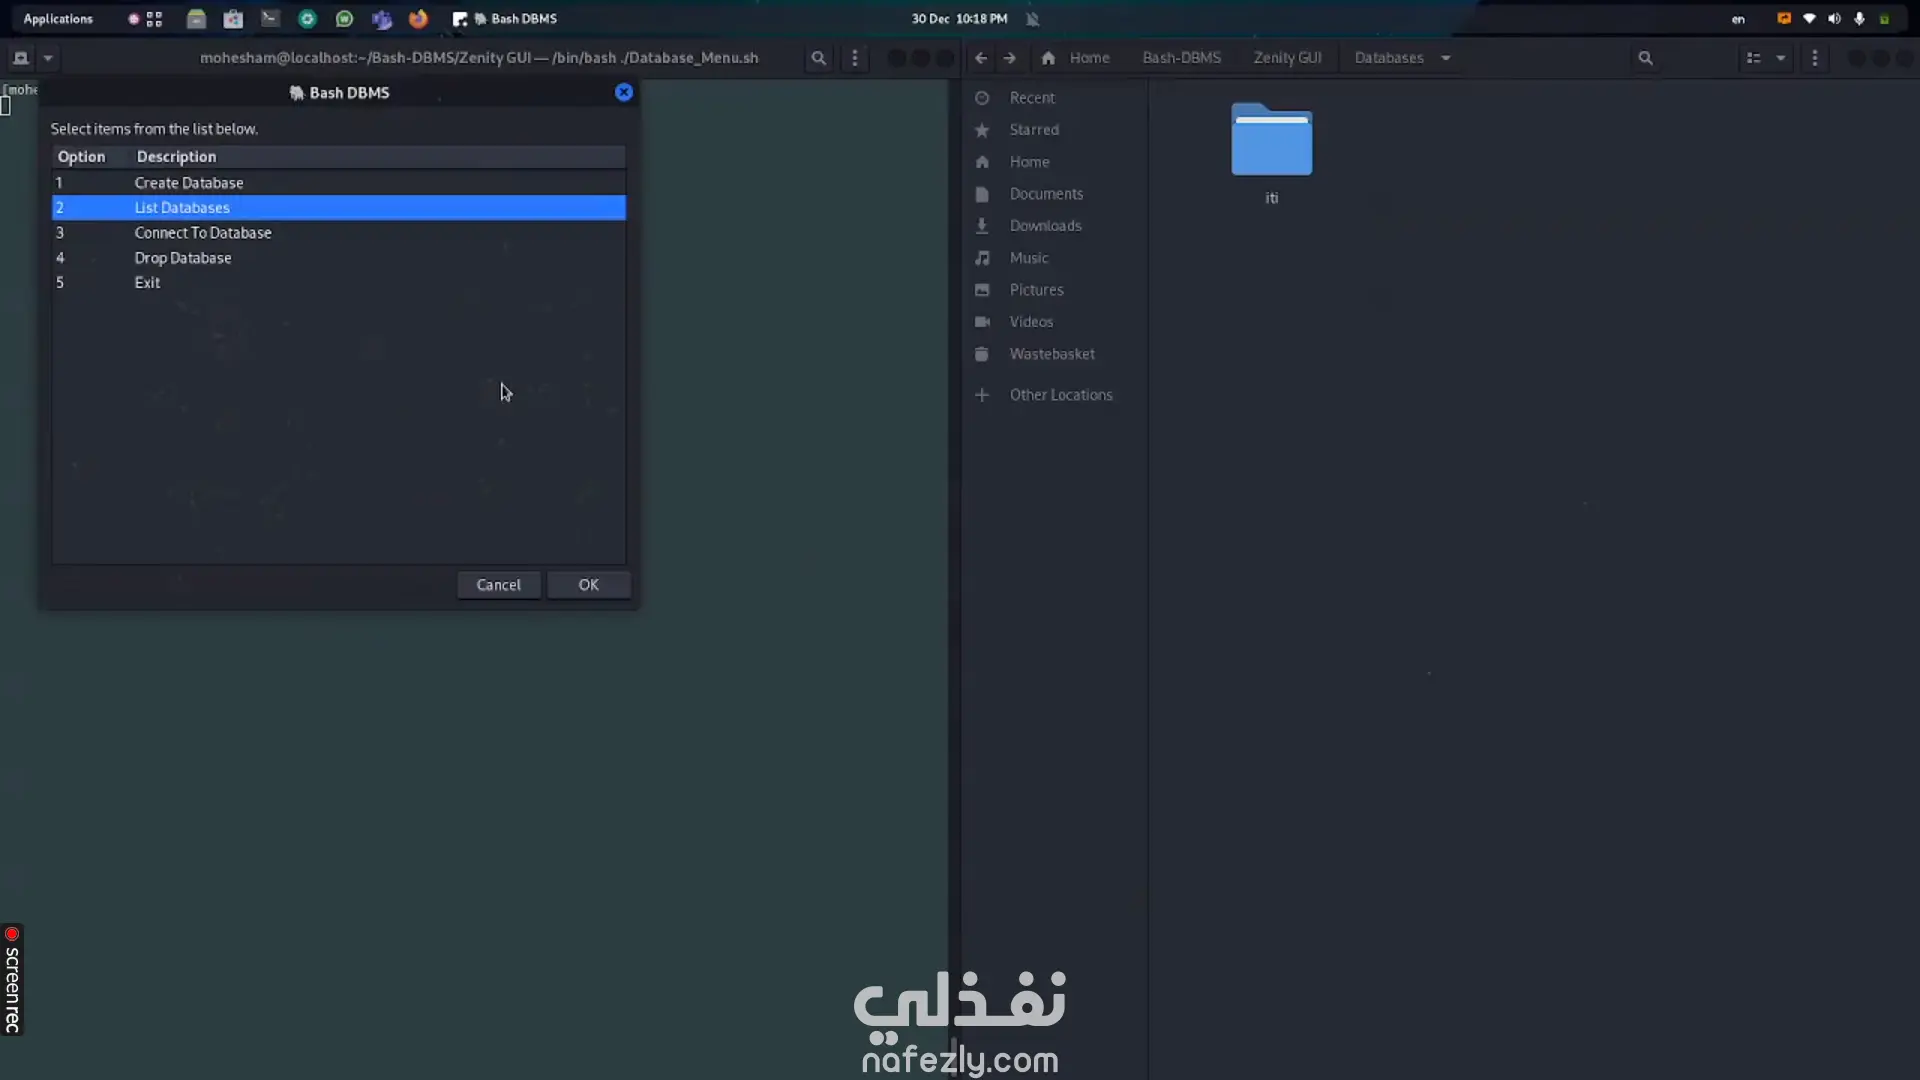This screenshot has width=1920, height=1080.
Task: Open the file manager three-dot menu
Action: pos(1814,58)
